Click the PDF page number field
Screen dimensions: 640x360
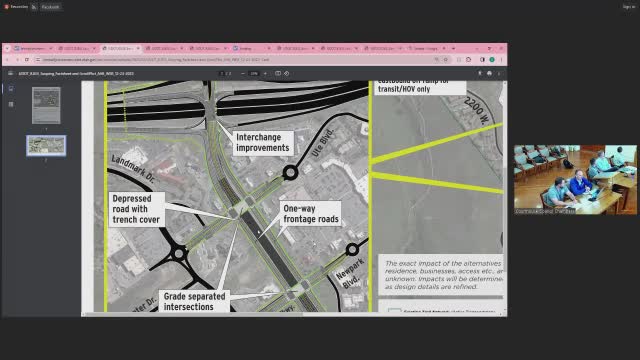(x=222, y=73)
